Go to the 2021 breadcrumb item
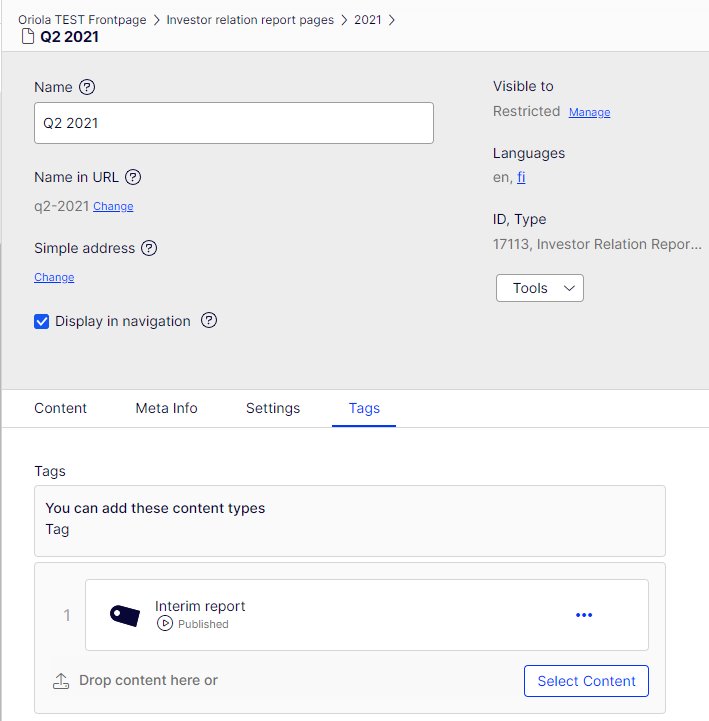Viewport: 709px width, 721px height. coord(368,20)
